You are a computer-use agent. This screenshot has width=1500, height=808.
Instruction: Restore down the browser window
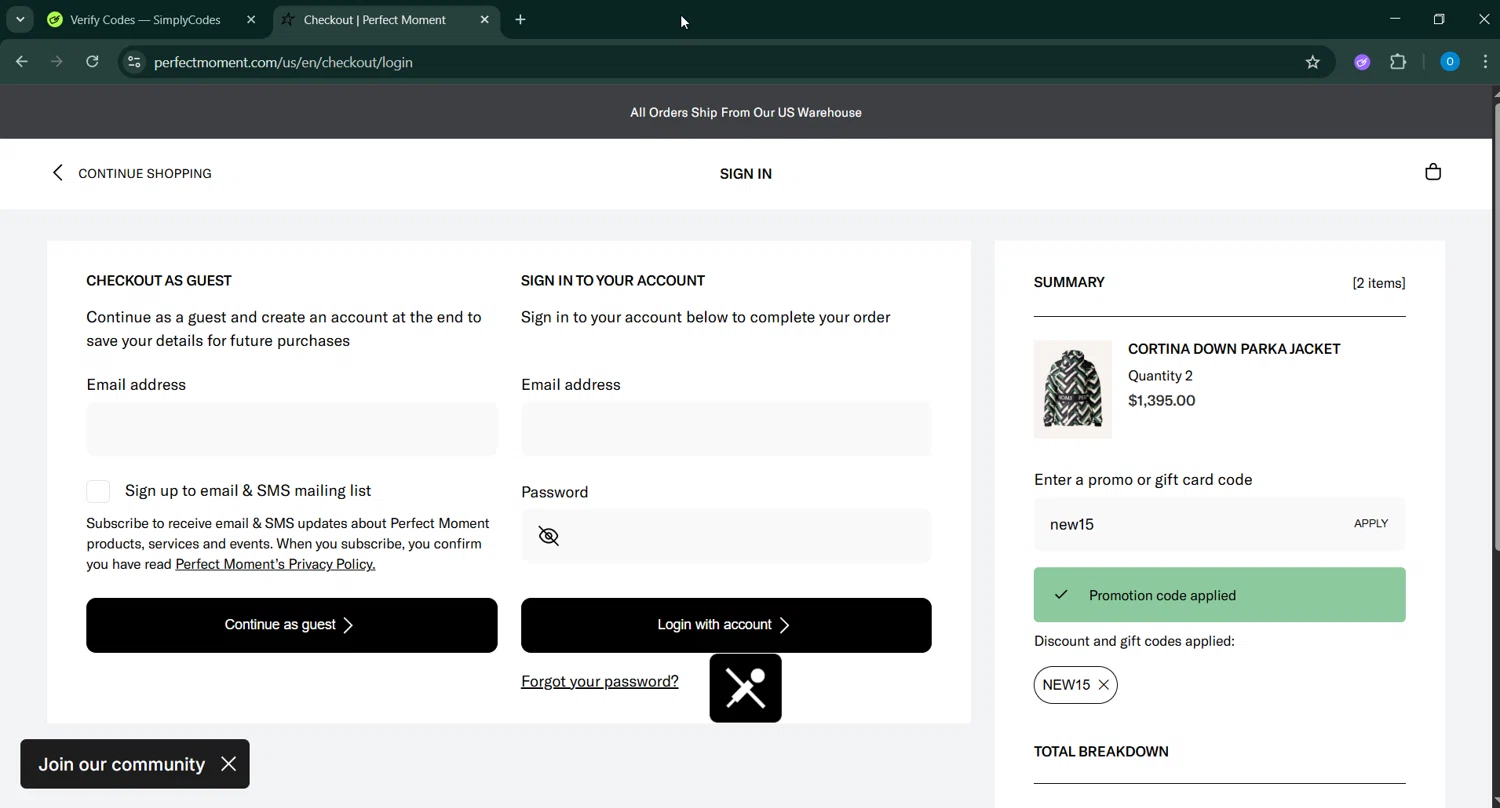[1439, 19]
